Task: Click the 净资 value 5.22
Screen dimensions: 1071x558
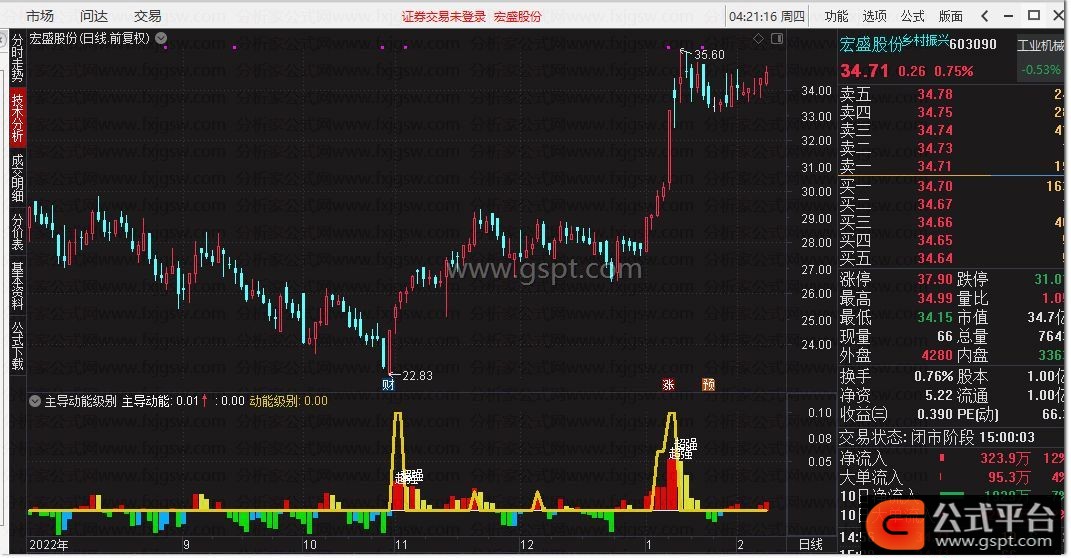Action: (938, 395)
